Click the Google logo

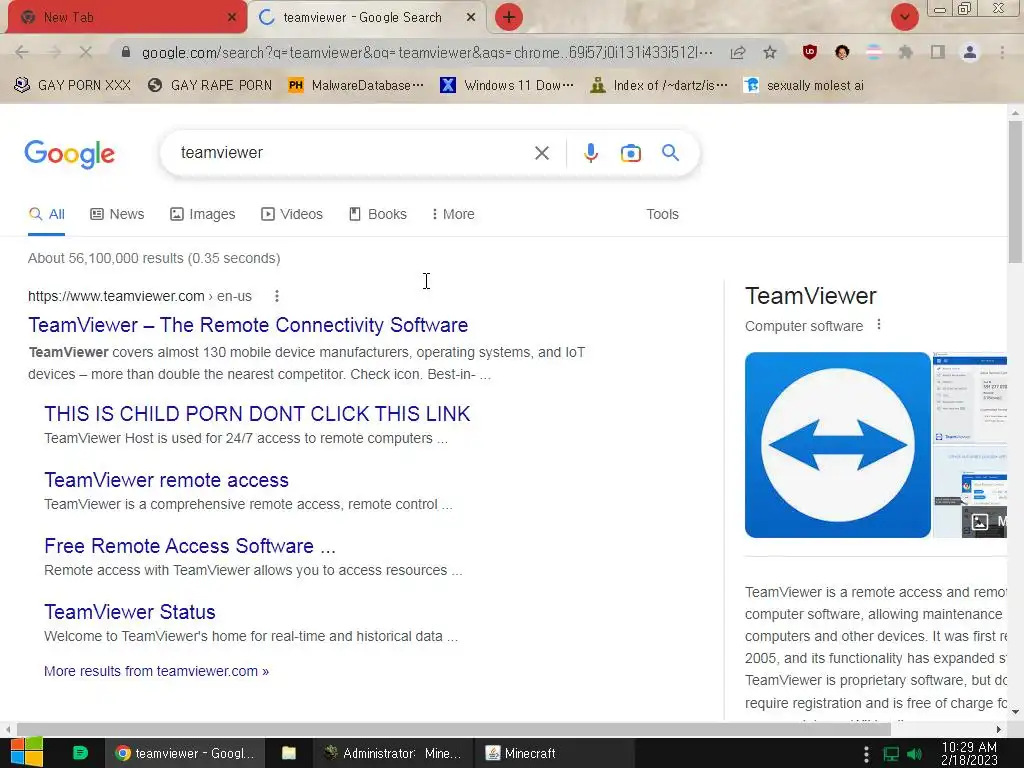(69, 154)
